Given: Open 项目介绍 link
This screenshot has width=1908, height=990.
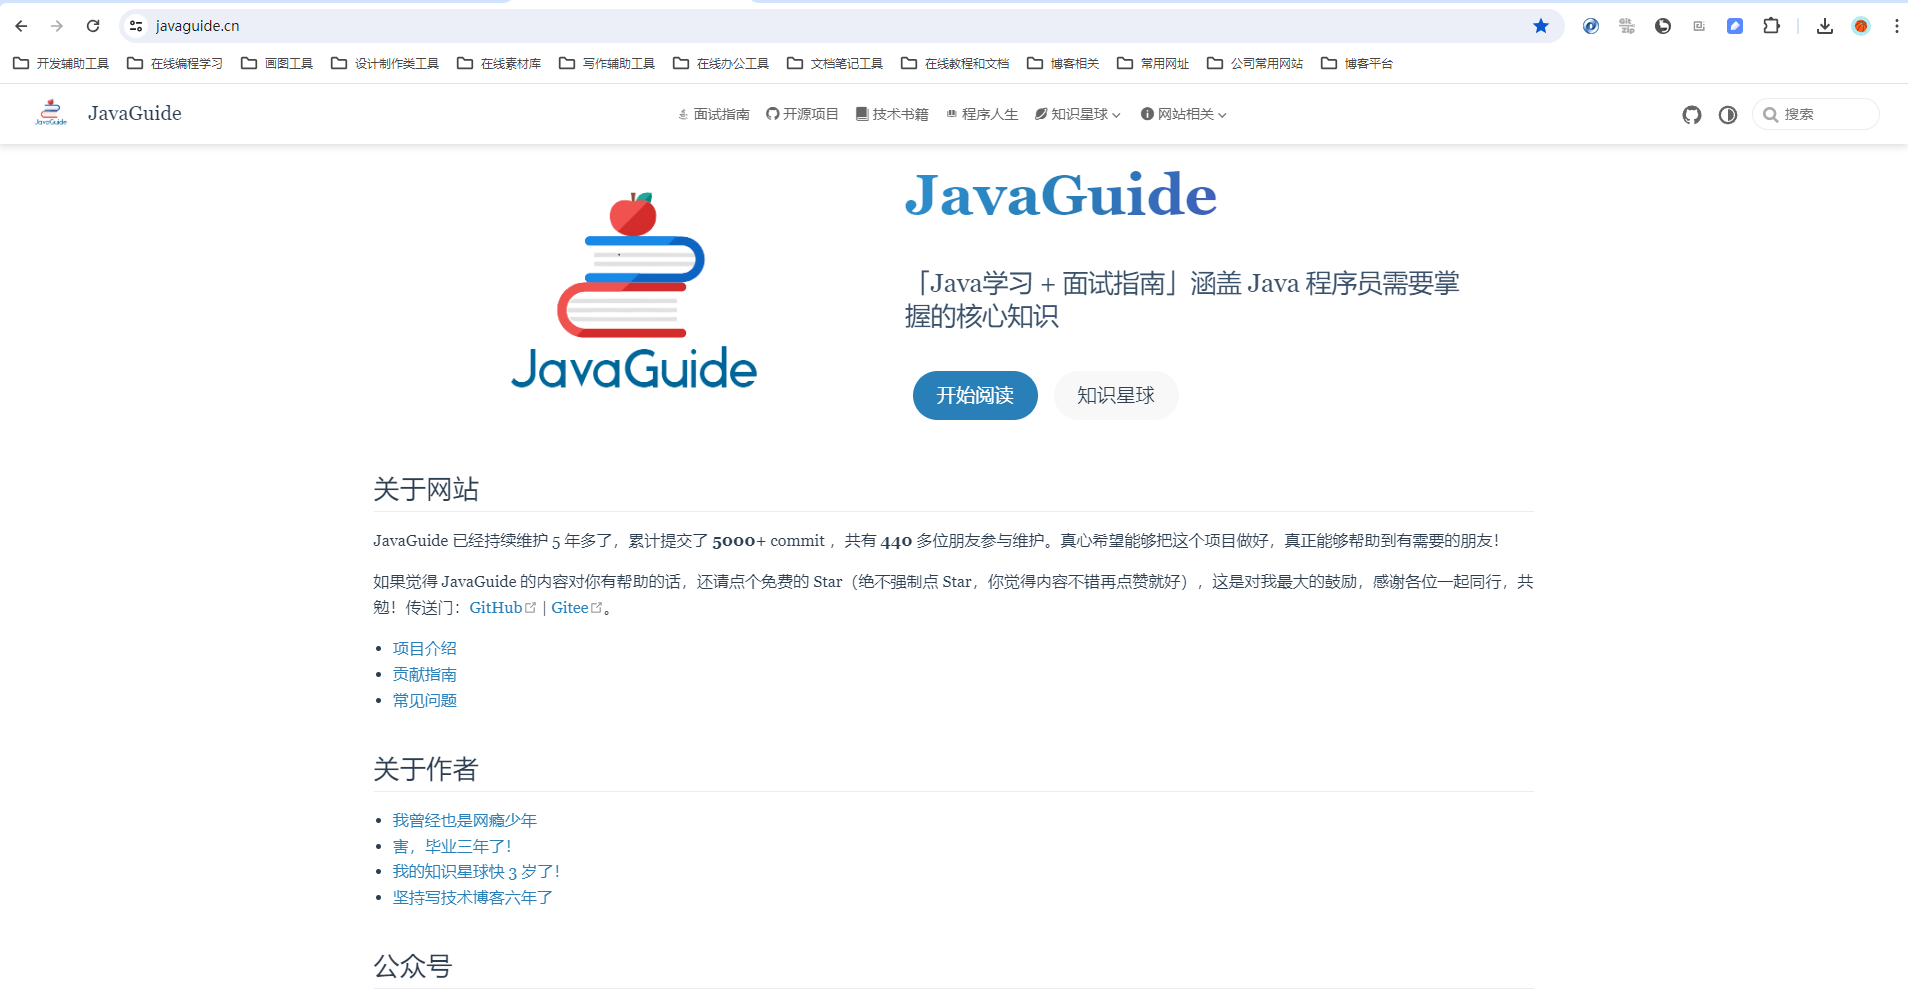Looking at the screenshot, I should tap(425, 648).
